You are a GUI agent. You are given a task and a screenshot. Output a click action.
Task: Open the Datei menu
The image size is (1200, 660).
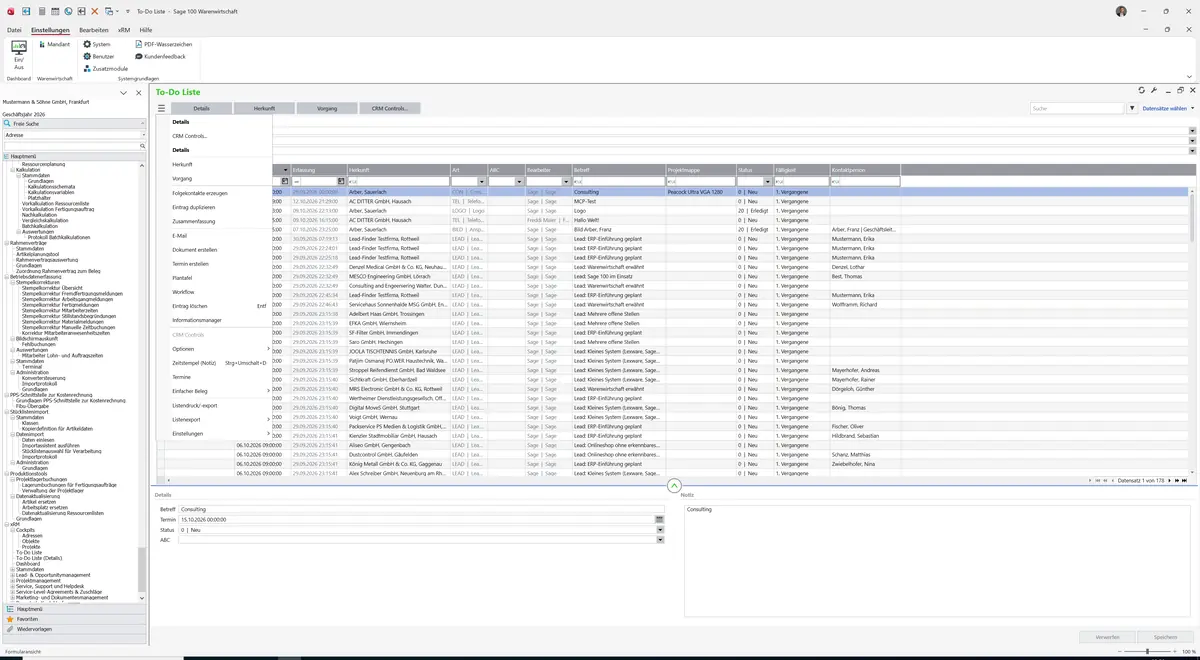(x=14, y=30)
